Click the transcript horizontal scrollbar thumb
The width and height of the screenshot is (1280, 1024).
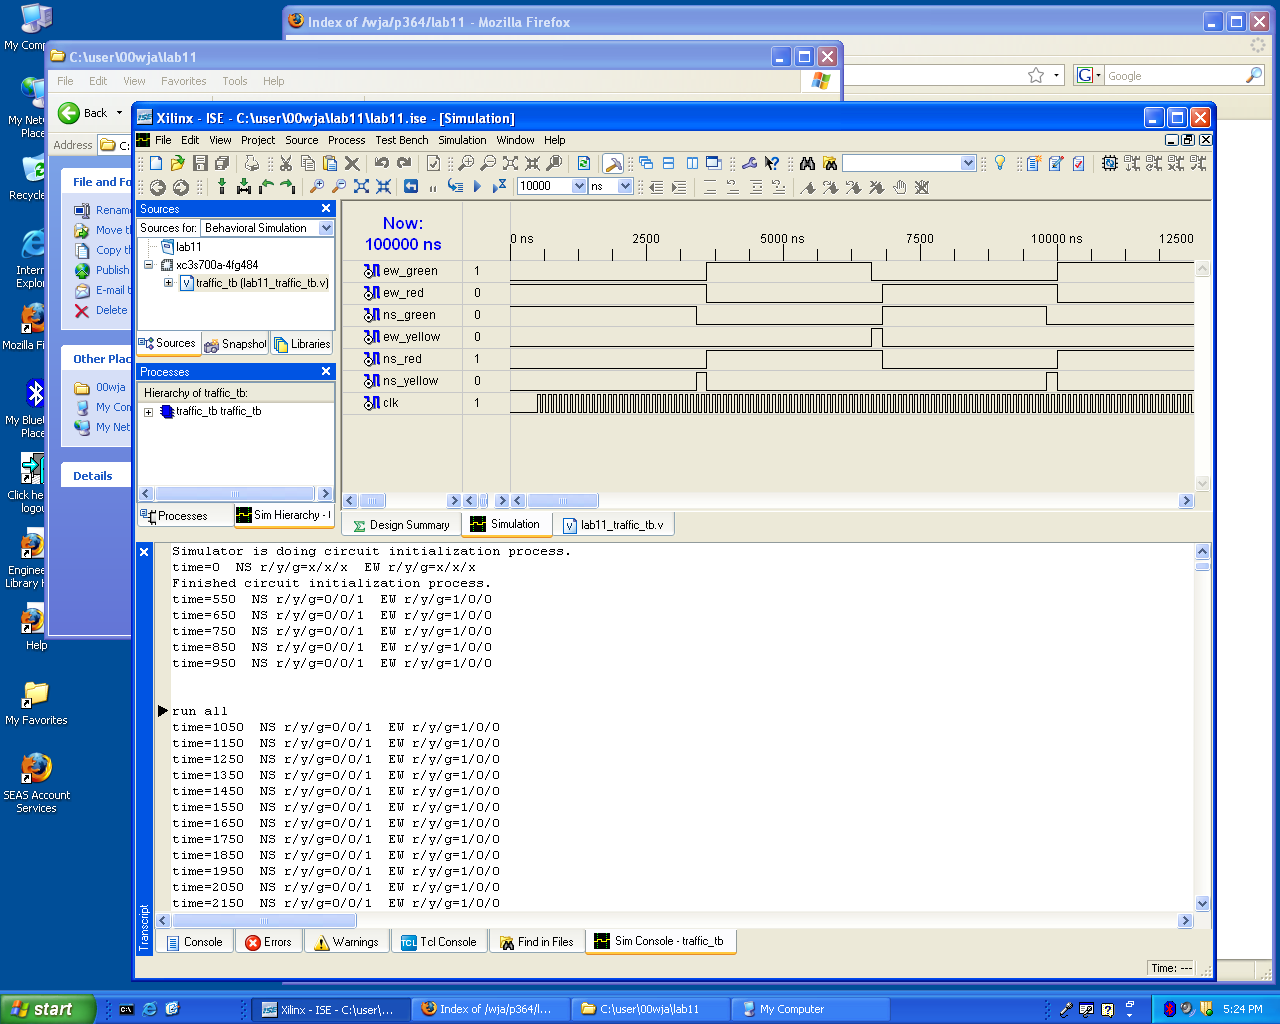coord(264,921)
